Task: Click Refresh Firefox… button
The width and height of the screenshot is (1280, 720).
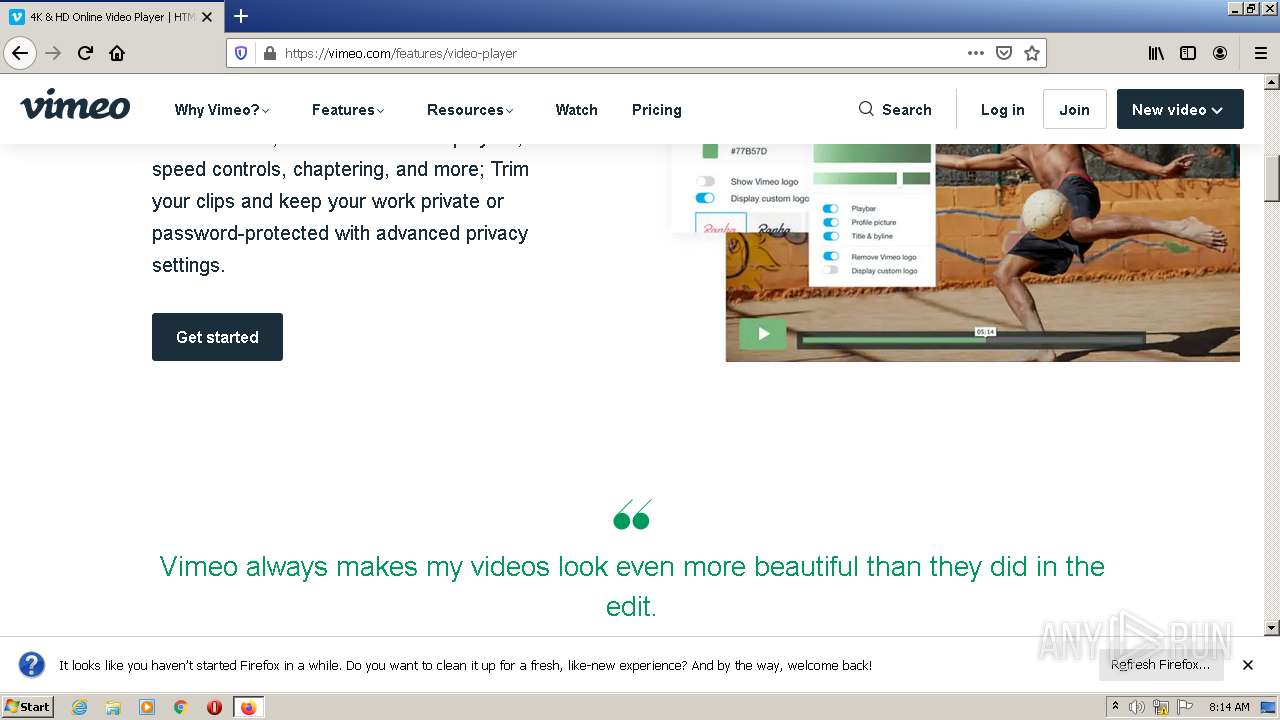Action: click(x=1161, y=665)
